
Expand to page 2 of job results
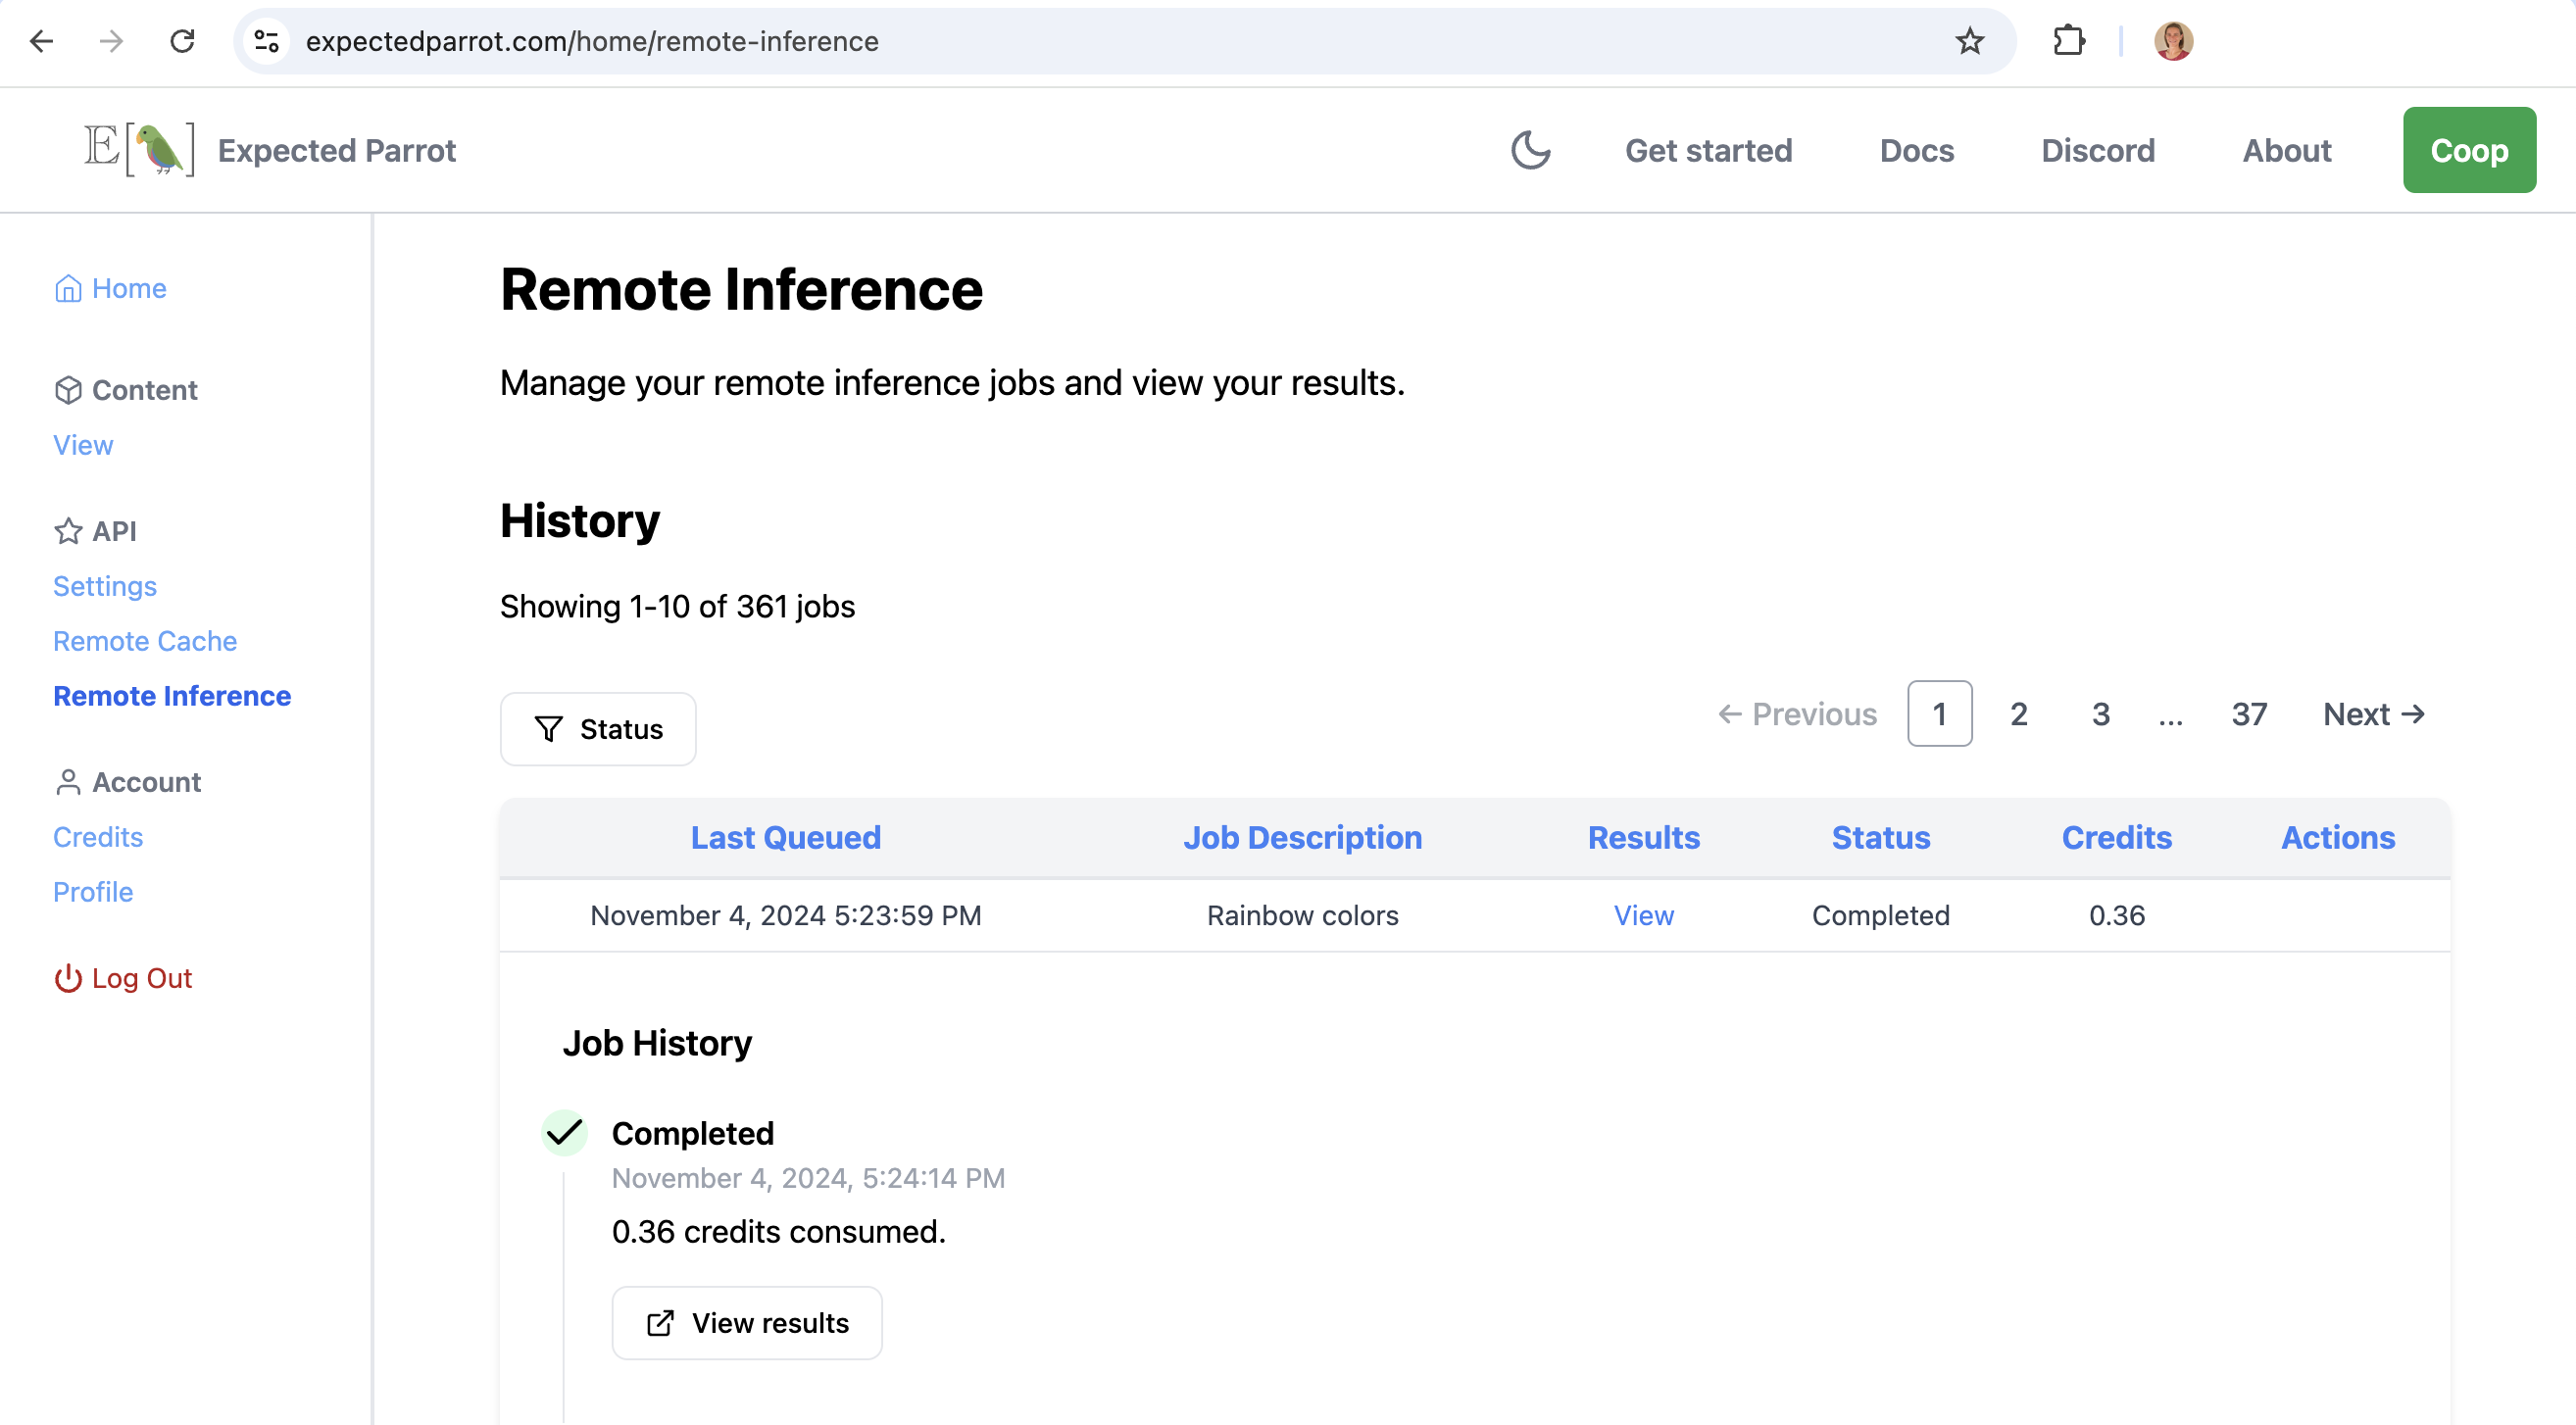coord(2018,714)
